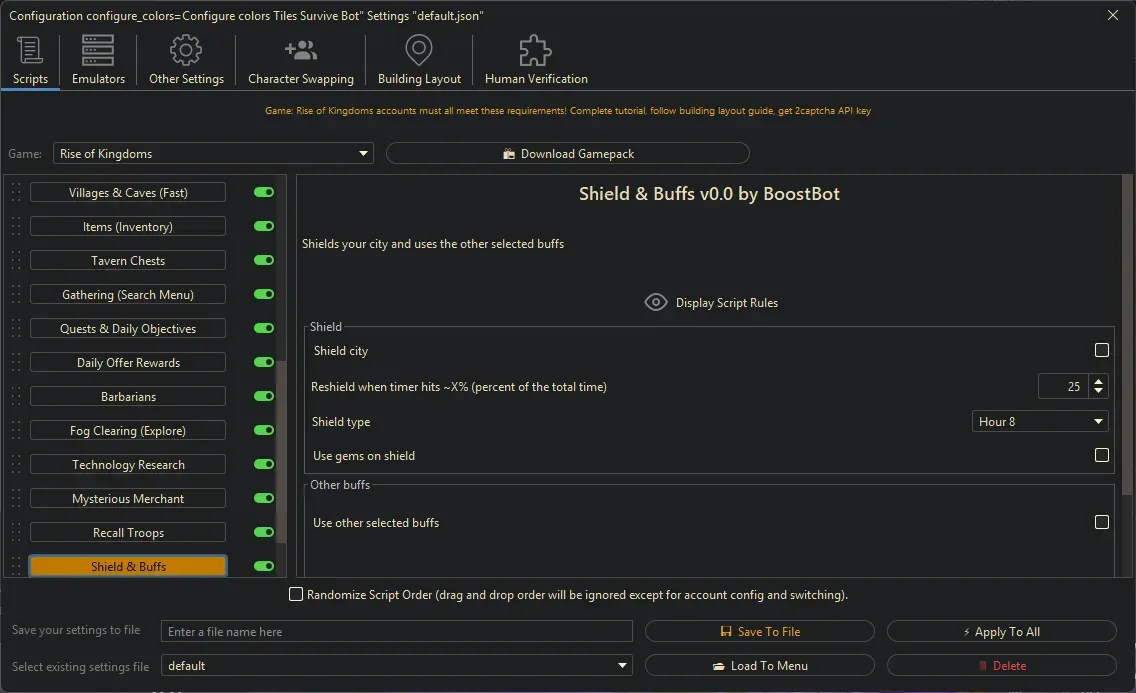This screenshot has width=1136, height=693.
Task: Switch to the Emulators tab
Action: pyautogui.click(x=96, y=60)
